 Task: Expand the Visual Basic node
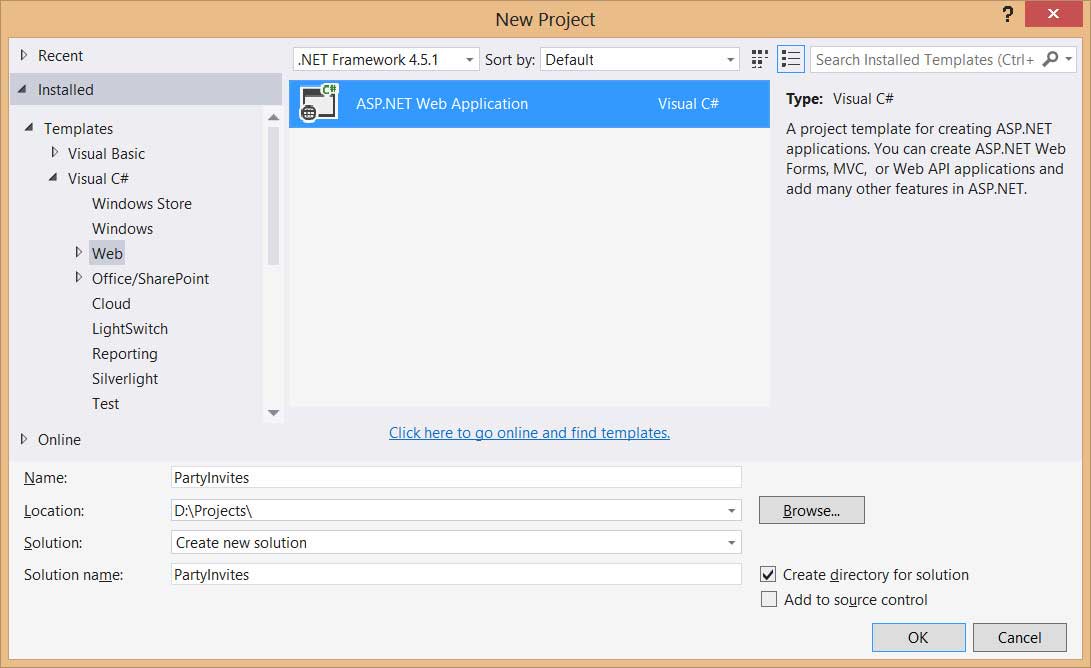(x=54, y=152)
